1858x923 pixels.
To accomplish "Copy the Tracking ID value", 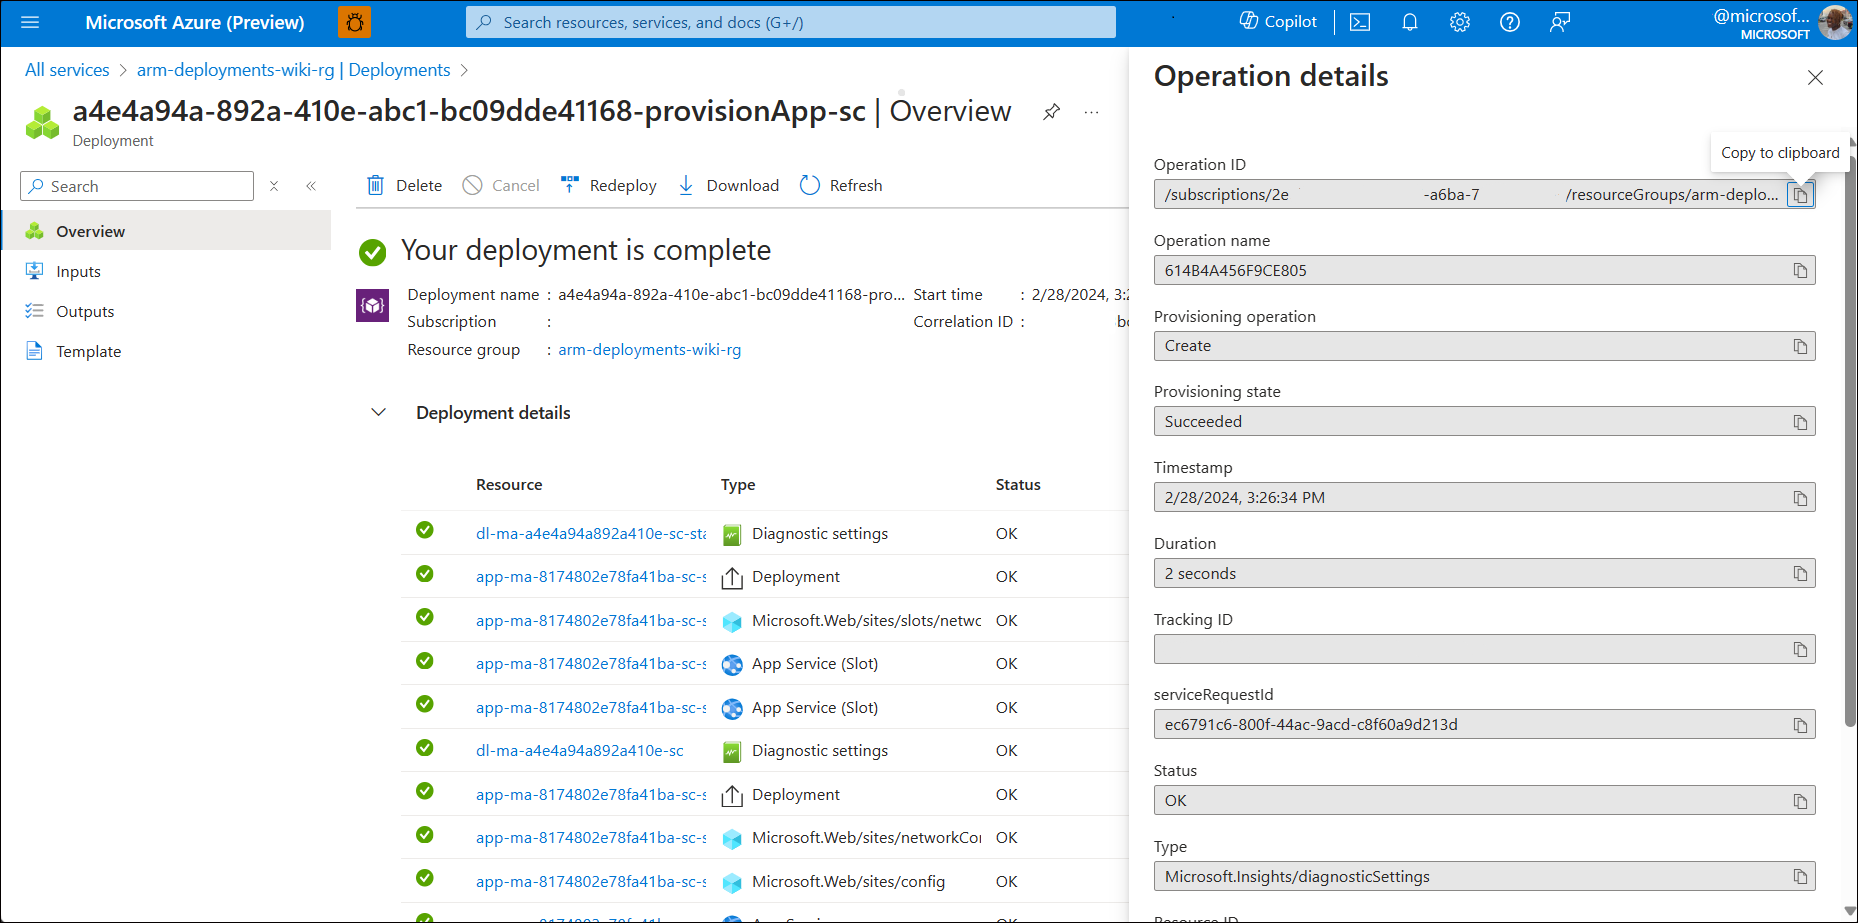I will [1800, 650].
